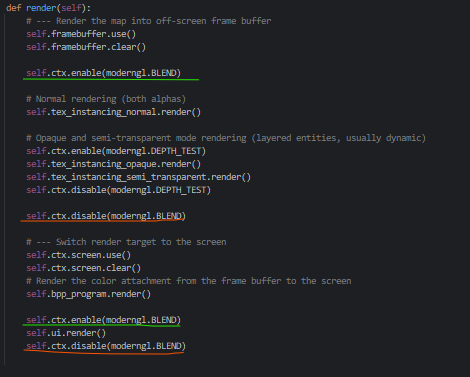
Task: Click the enable BLEND line right before ui.render()
Action: (103, 320)
